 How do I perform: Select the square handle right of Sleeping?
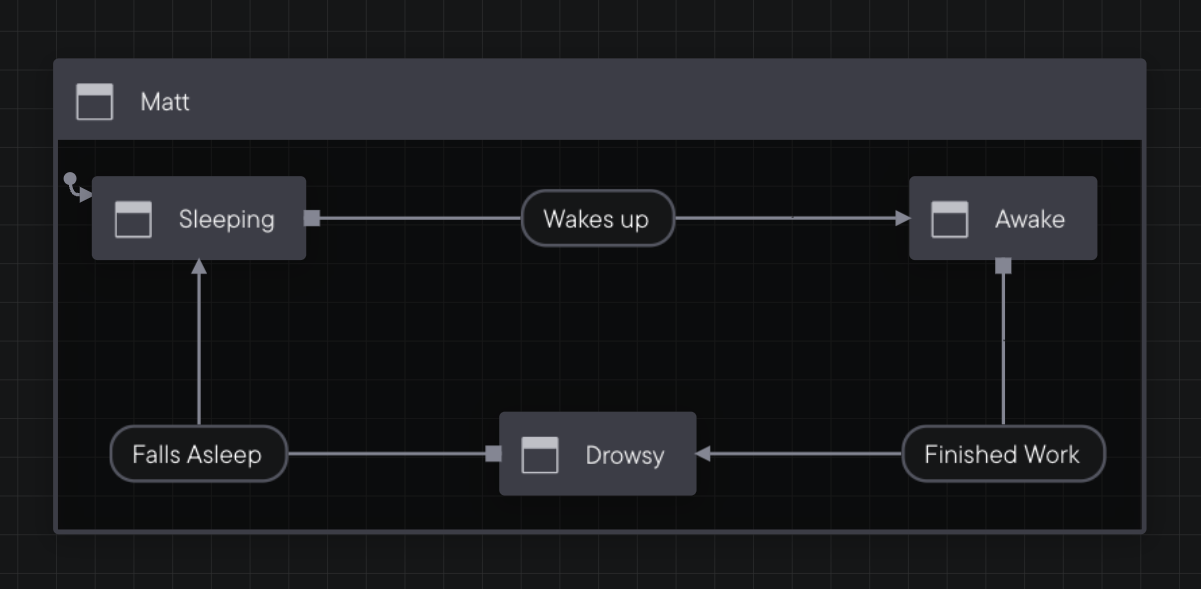(312, 218)
